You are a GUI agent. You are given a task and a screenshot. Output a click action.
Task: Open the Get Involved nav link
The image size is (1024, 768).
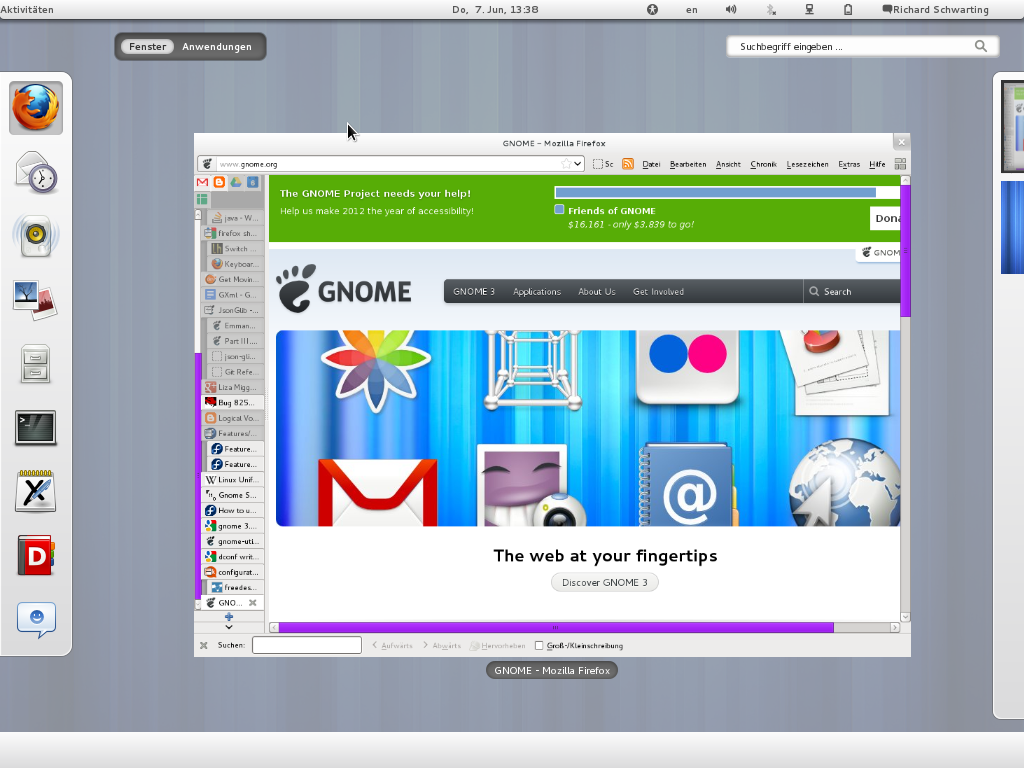tap(658, 291)
